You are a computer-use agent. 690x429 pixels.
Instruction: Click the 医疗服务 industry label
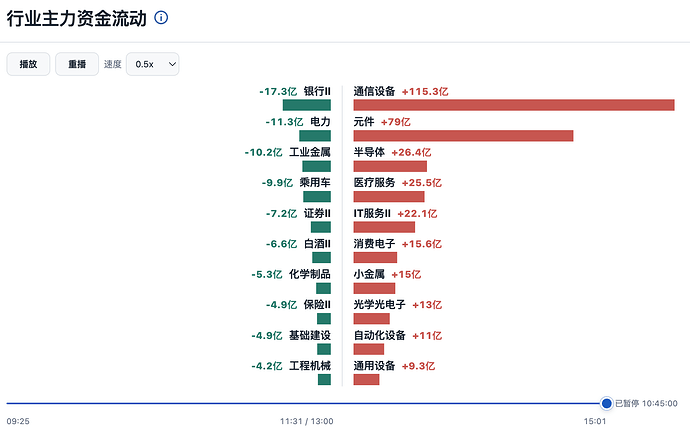[x=374, y=183]
